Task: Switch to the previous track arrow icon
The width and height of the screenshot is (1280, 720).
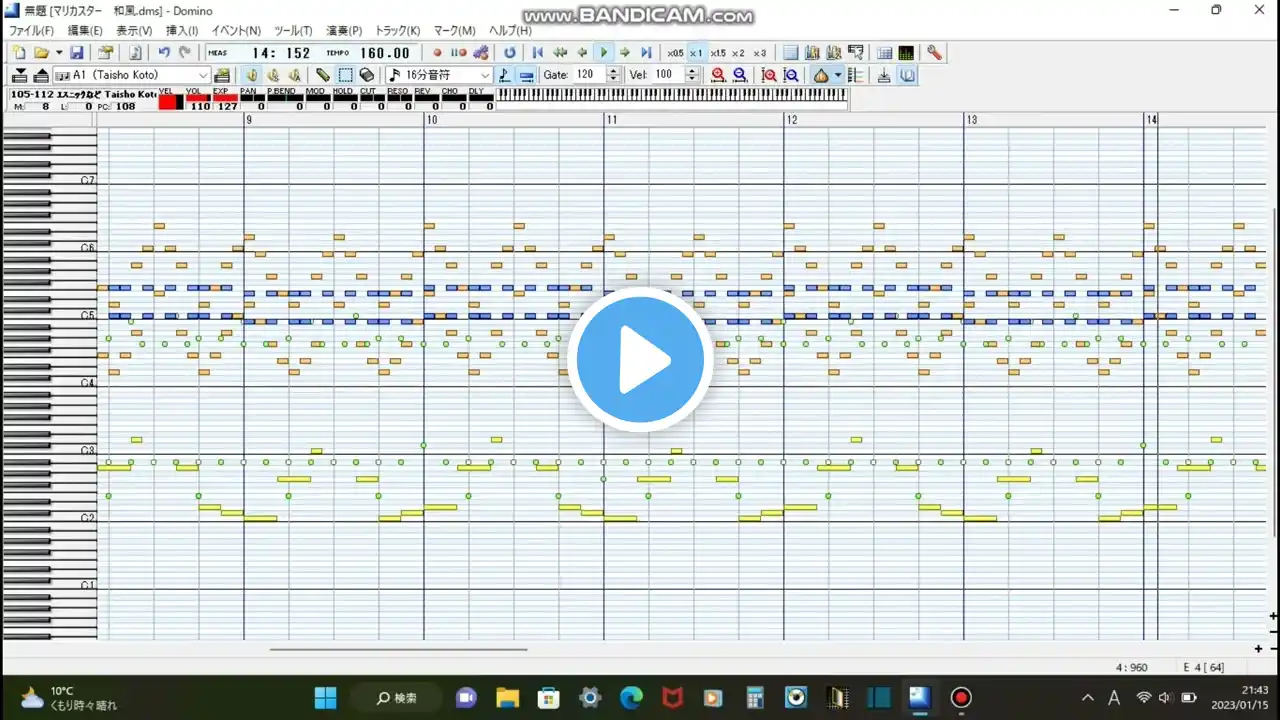Action: 20,75
